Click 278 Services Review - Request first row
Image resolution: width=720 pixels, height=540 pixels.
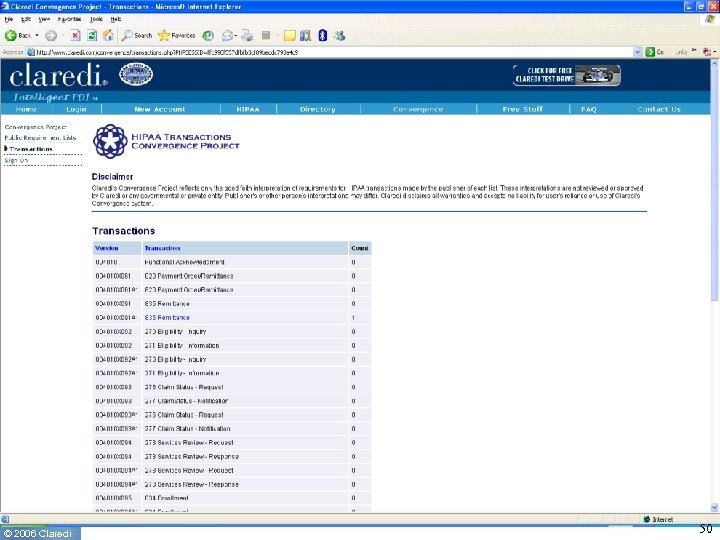[189, 443]
